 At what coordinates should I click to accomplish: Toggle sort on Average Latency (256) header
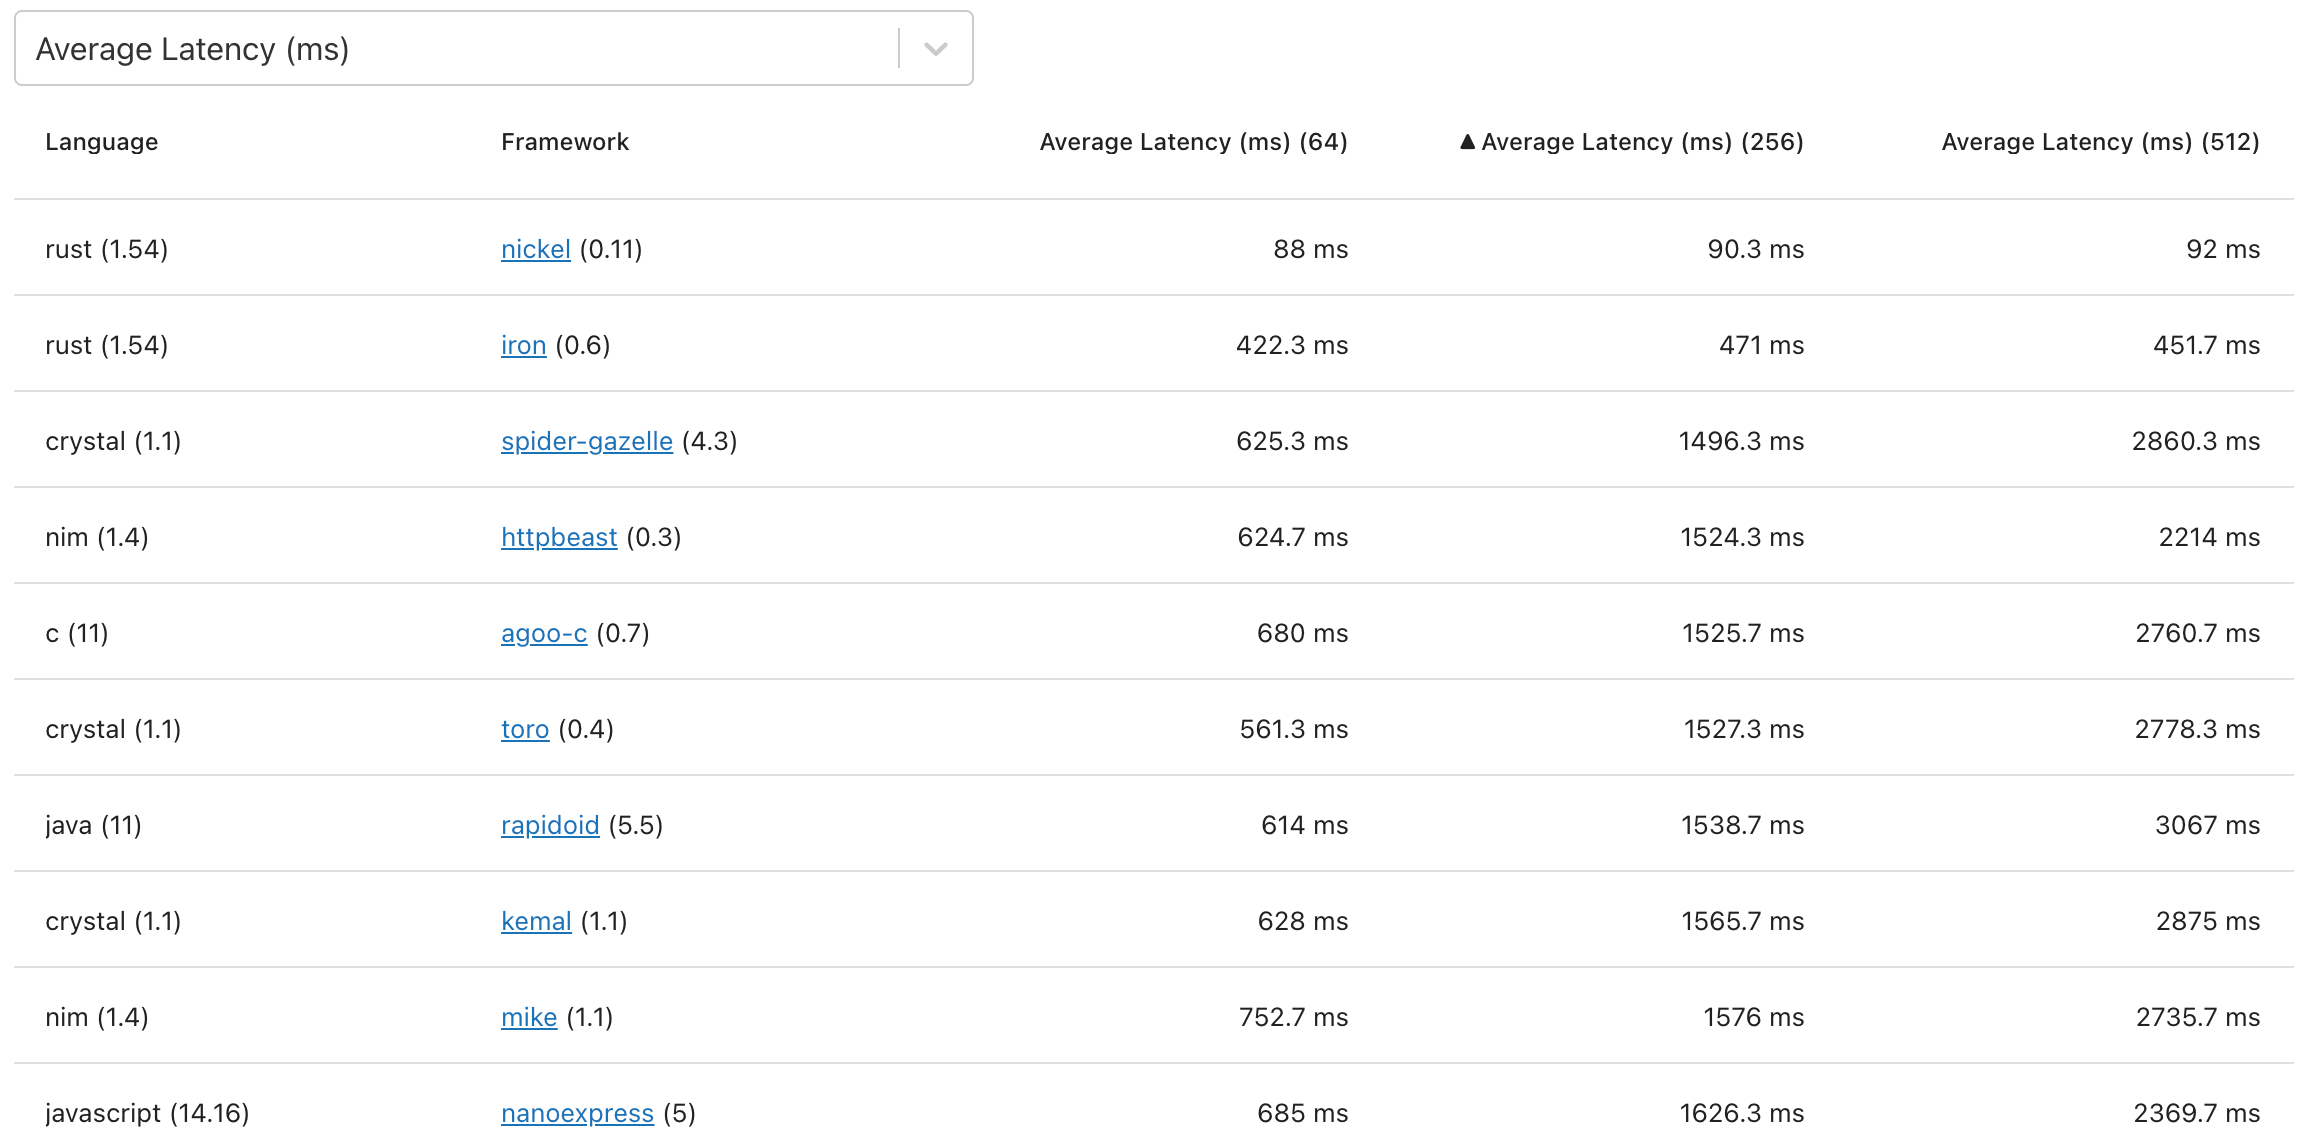pos(1641,142)
